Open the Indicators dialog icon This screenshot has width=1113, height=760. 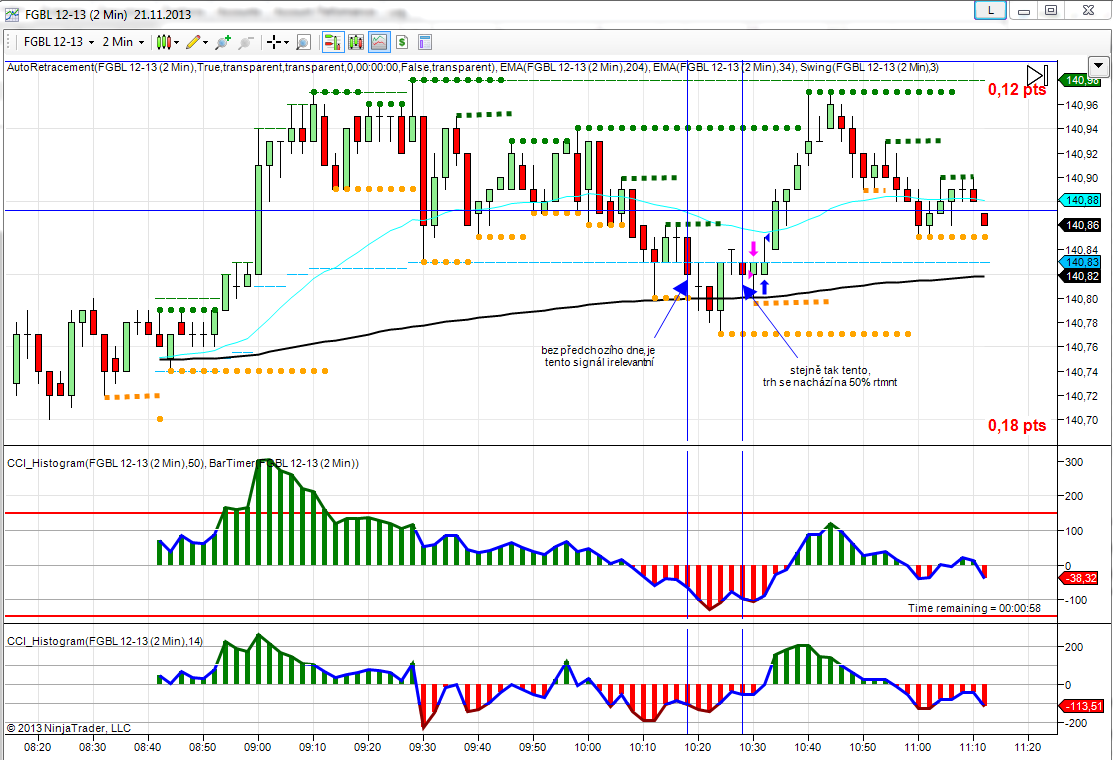tap(379, 43)
